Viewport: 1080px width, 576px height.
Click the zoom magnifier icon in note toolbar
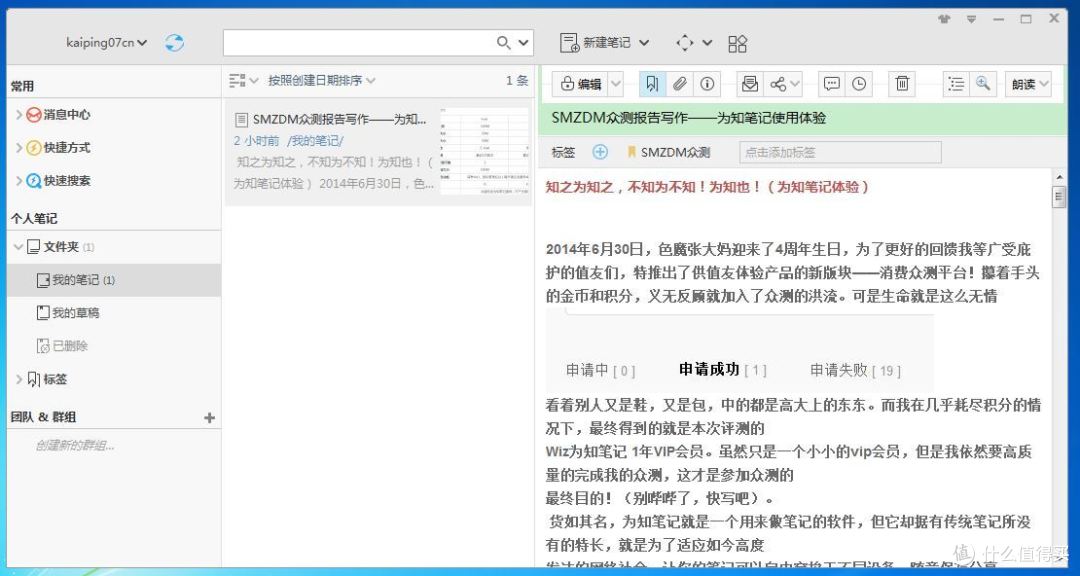pos(983,83)
